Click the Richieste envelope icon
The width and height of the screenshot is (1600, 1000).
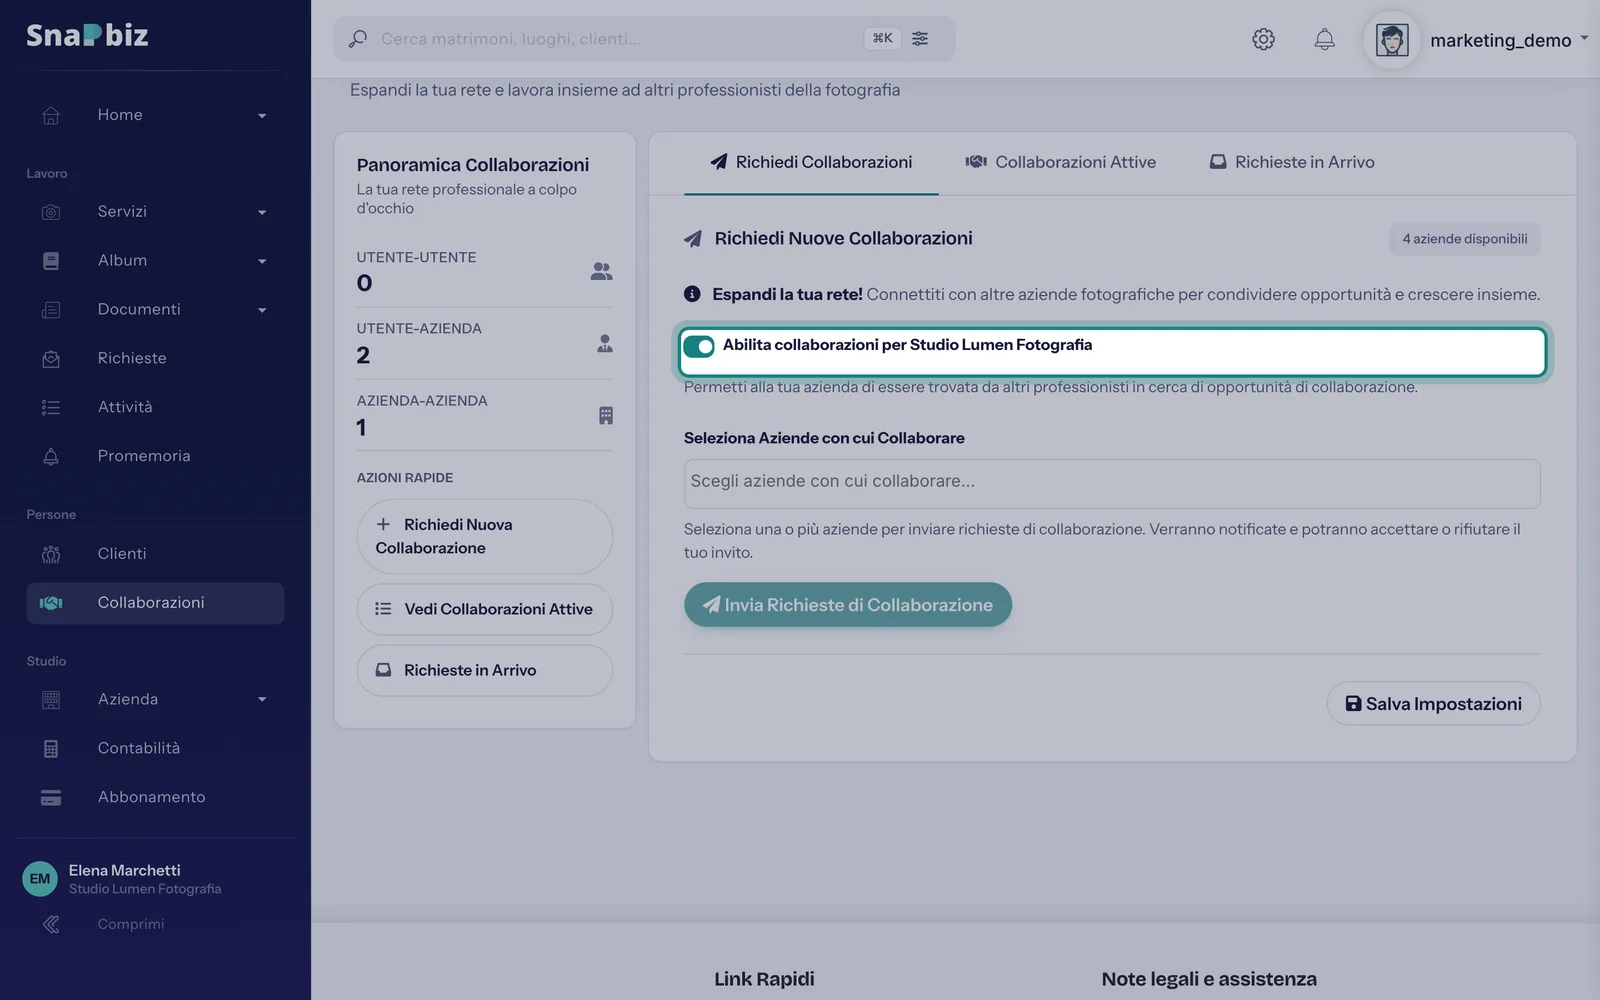pyautogui.click(x=51, y=359)
